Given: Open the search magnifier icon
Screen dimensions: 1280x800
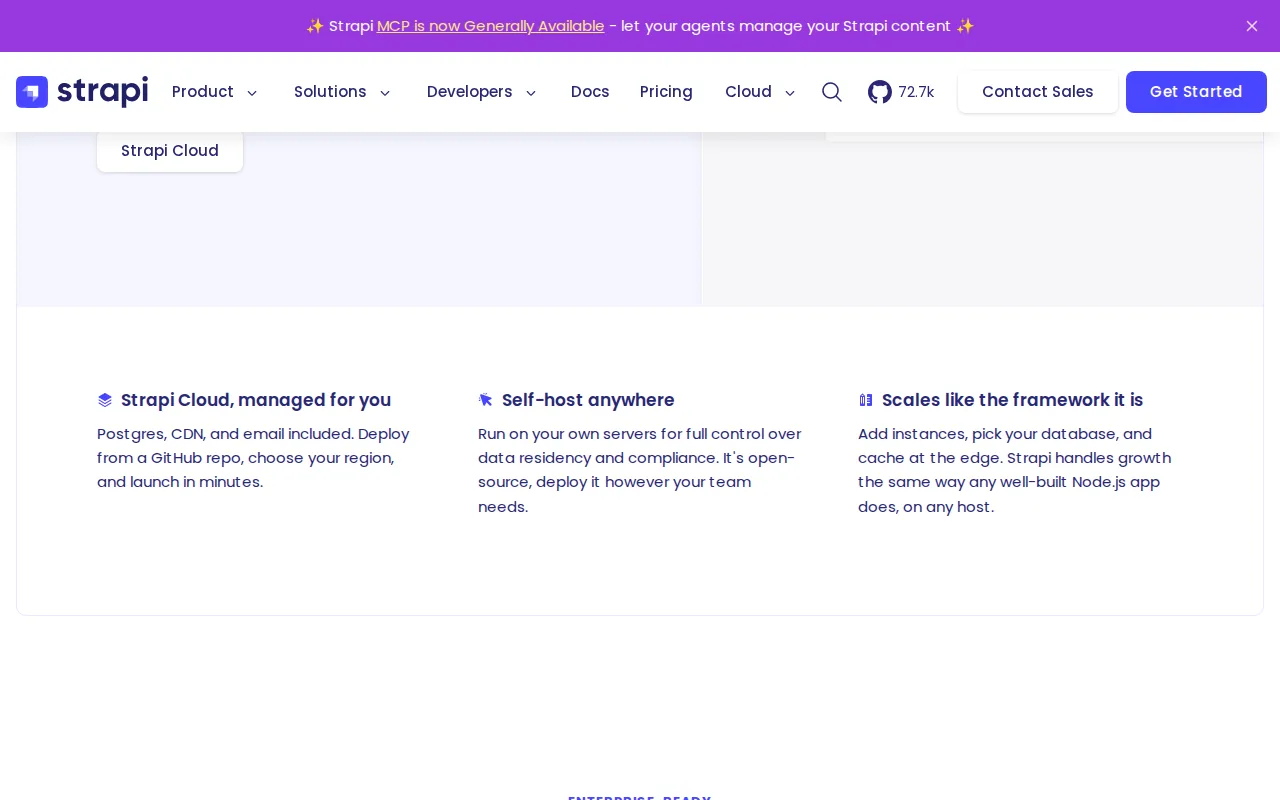Looking at the screenshot, I should click(x=832, y=92).
